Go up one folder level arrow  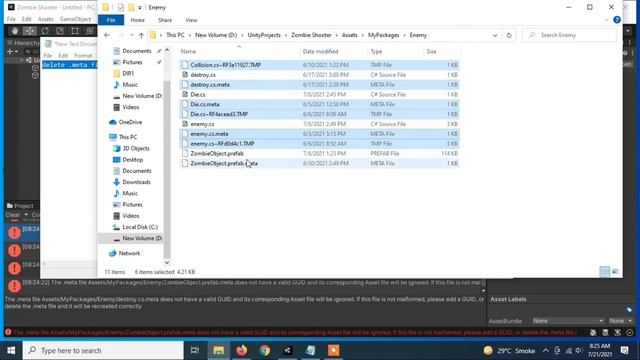click(x=141, y=36)
